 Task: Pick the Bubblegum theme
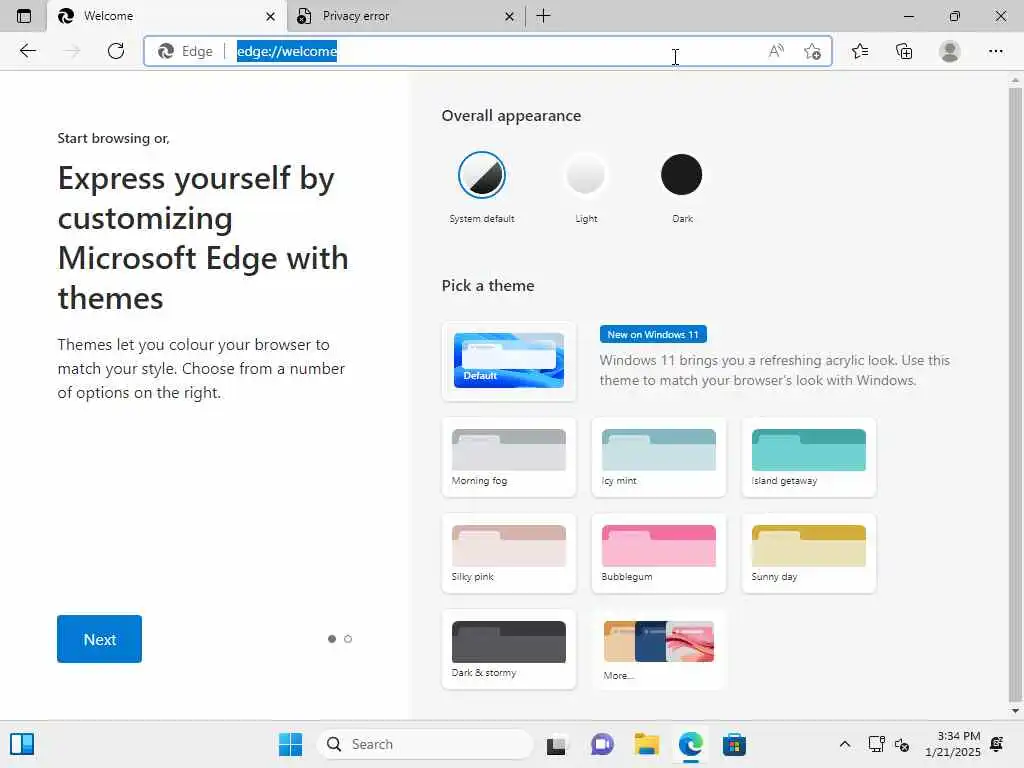[658, 553]
